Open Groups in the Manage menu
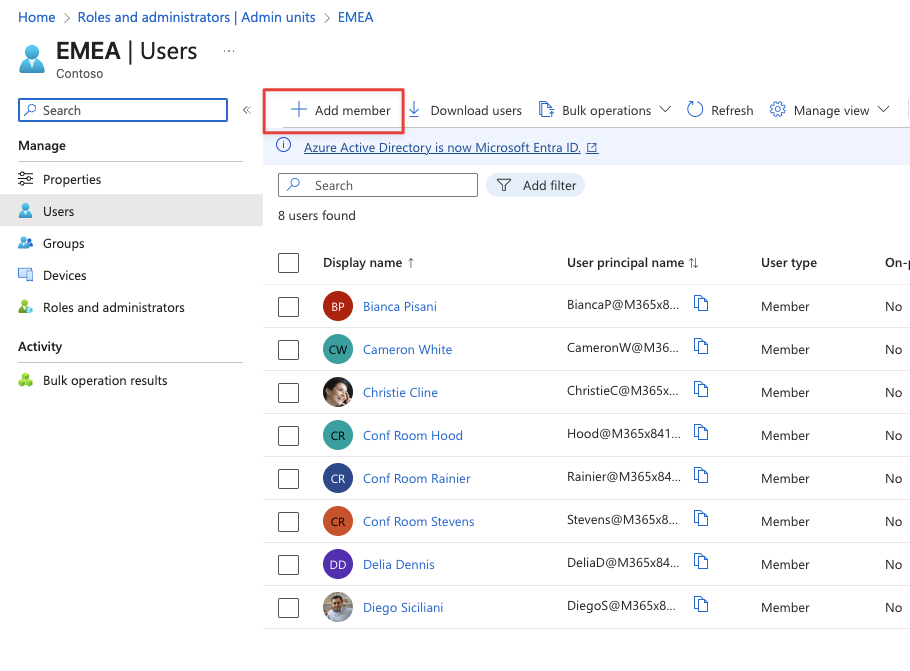Viewport: 910px width, 671px height. [63, 243]
